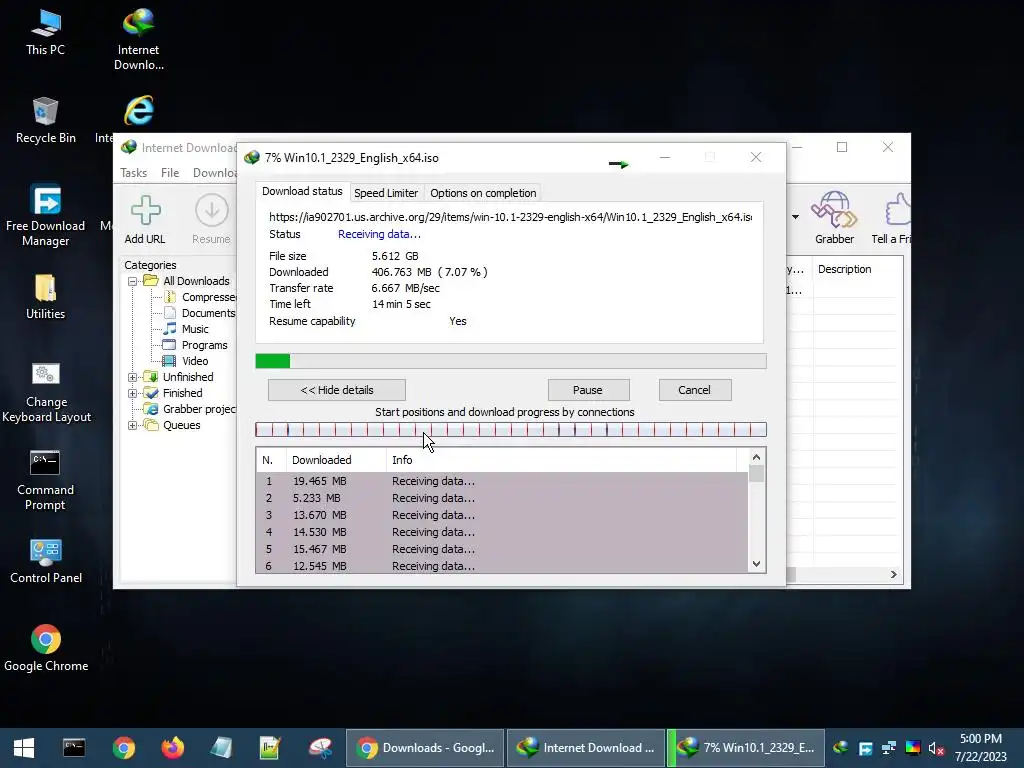This screenshot has width=1024, height=768.
Task: Open This PC desktop icon
Action: 45,33
